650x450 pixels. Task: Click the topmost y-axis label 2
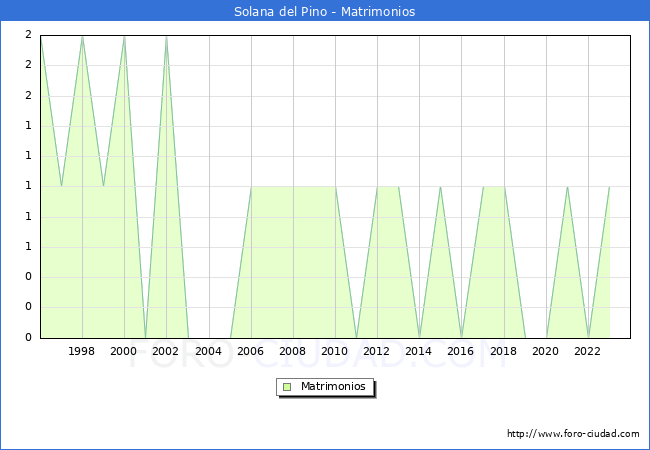click(x=28, y=35)
